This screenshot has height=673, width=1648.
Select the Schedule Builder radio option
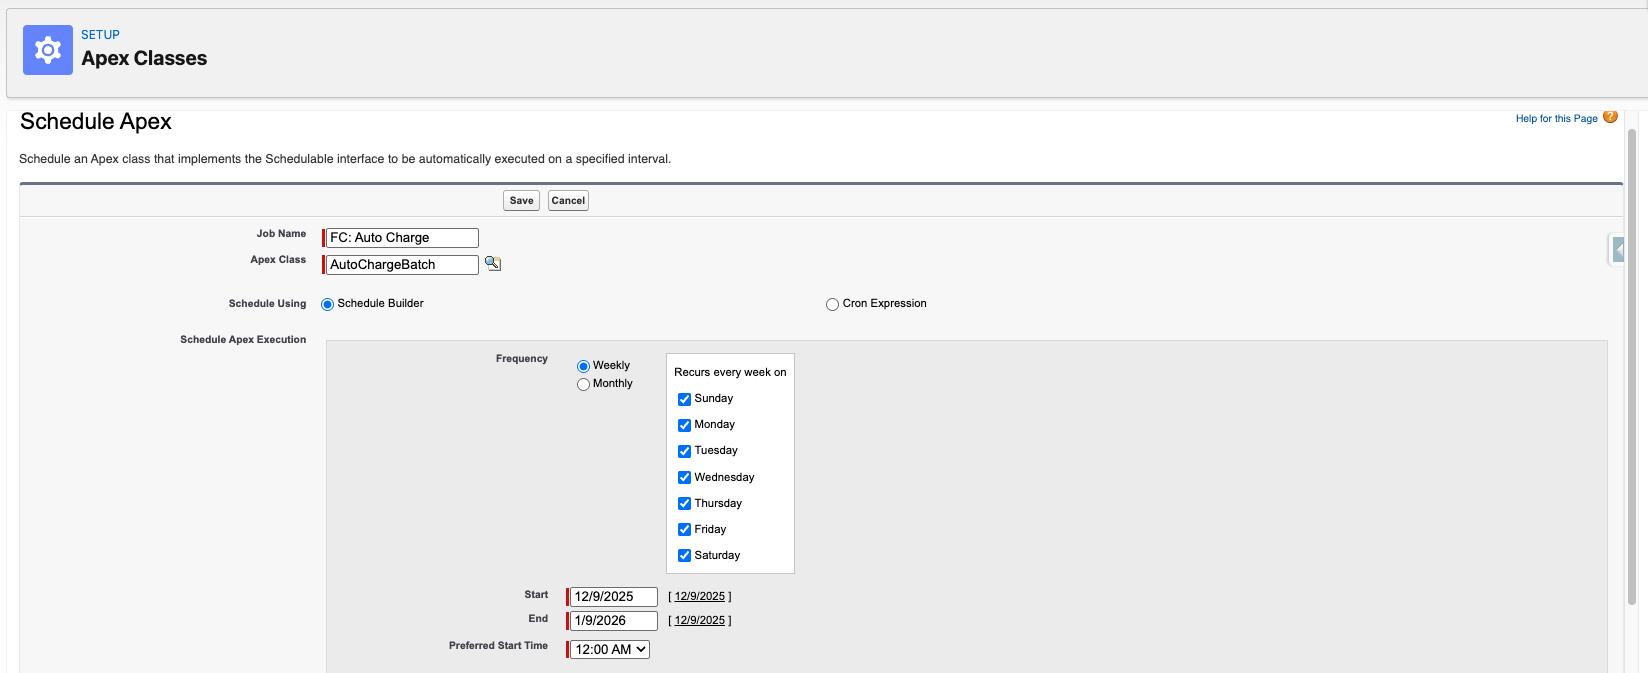[327, 305]
